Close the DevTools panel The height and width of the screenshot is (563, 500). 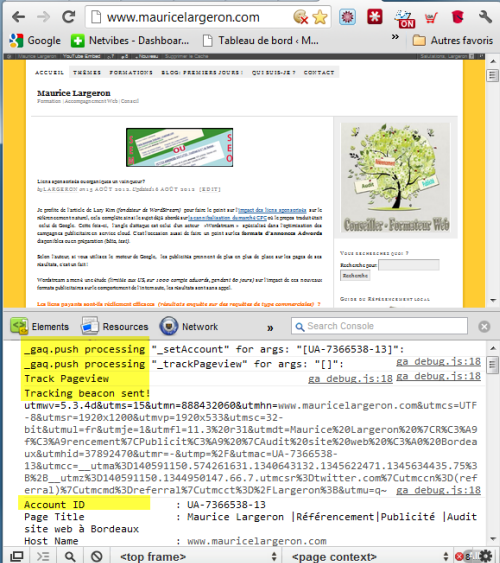tap(484, 326)
